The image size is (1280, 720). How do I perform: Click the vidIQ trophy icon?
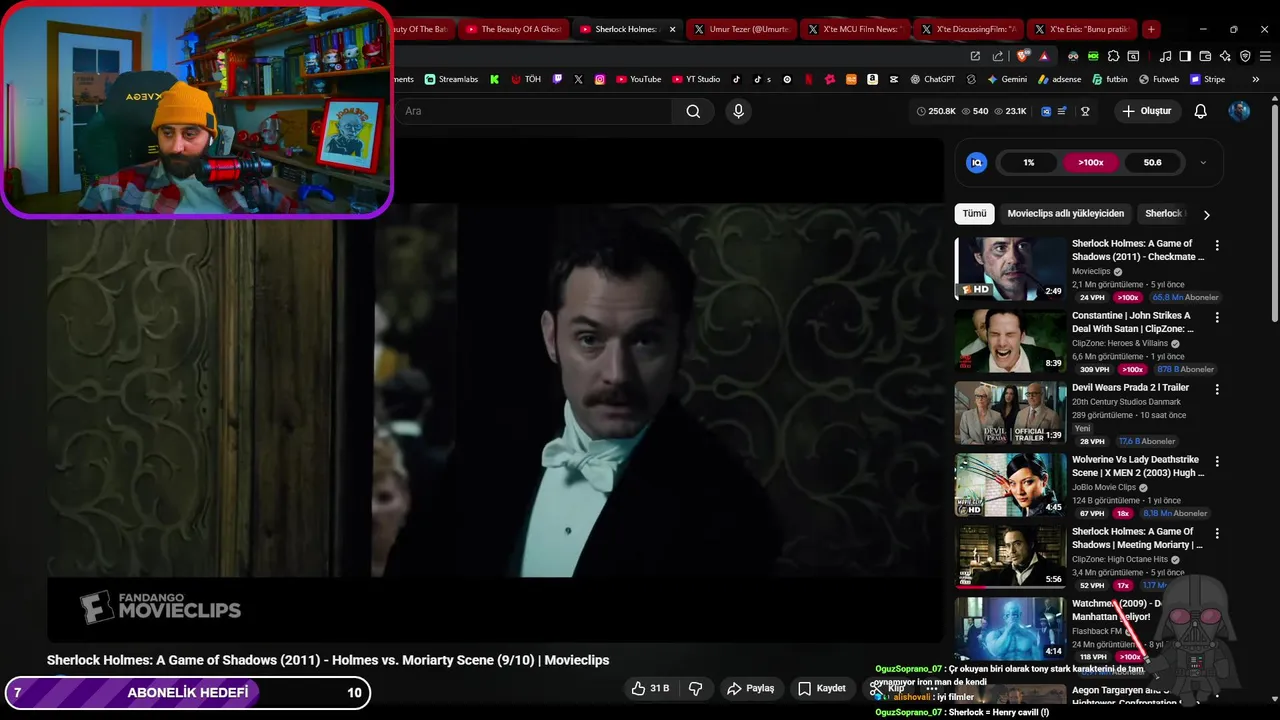(1085, 111)
